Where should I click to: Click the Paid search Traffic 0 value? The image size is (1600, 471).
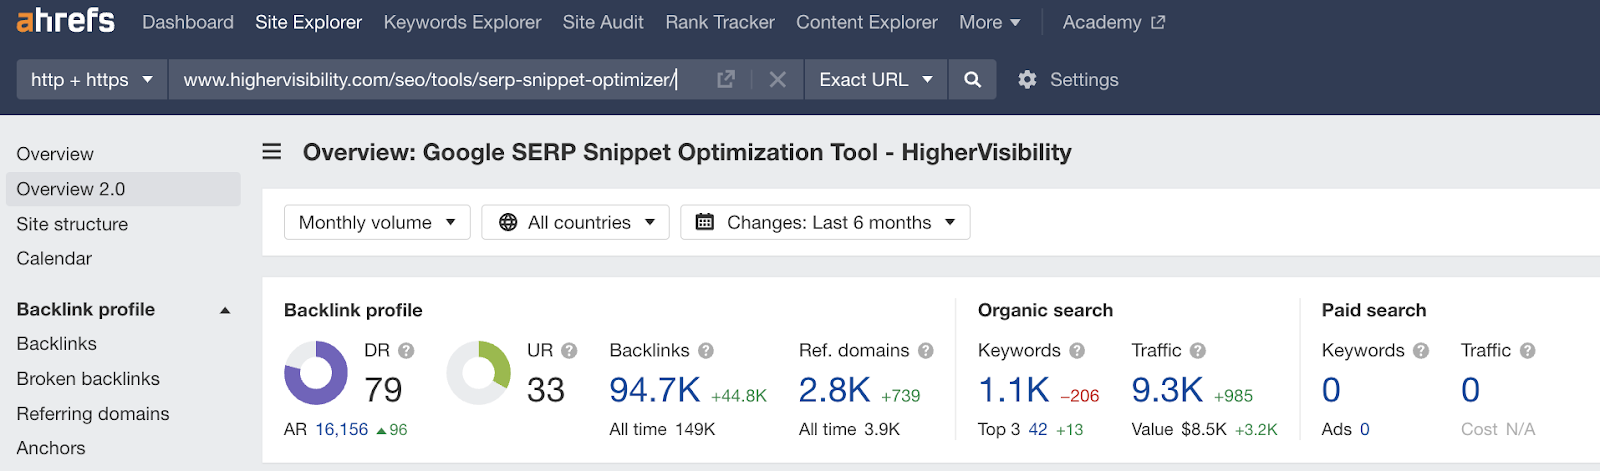pyautogui.click(x=1470, y=390)
